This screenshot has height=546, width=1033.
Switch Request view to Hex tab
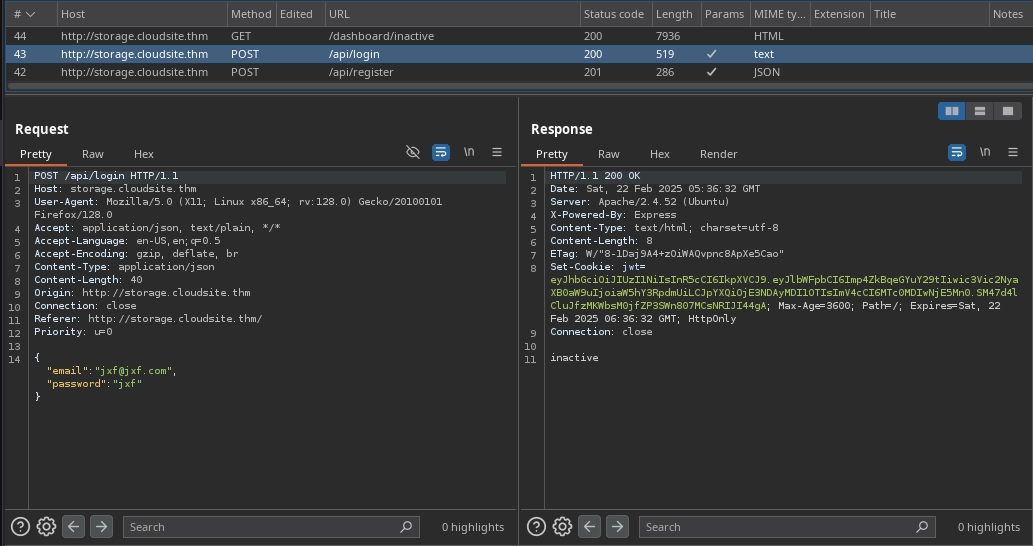[x=144, y=154]
